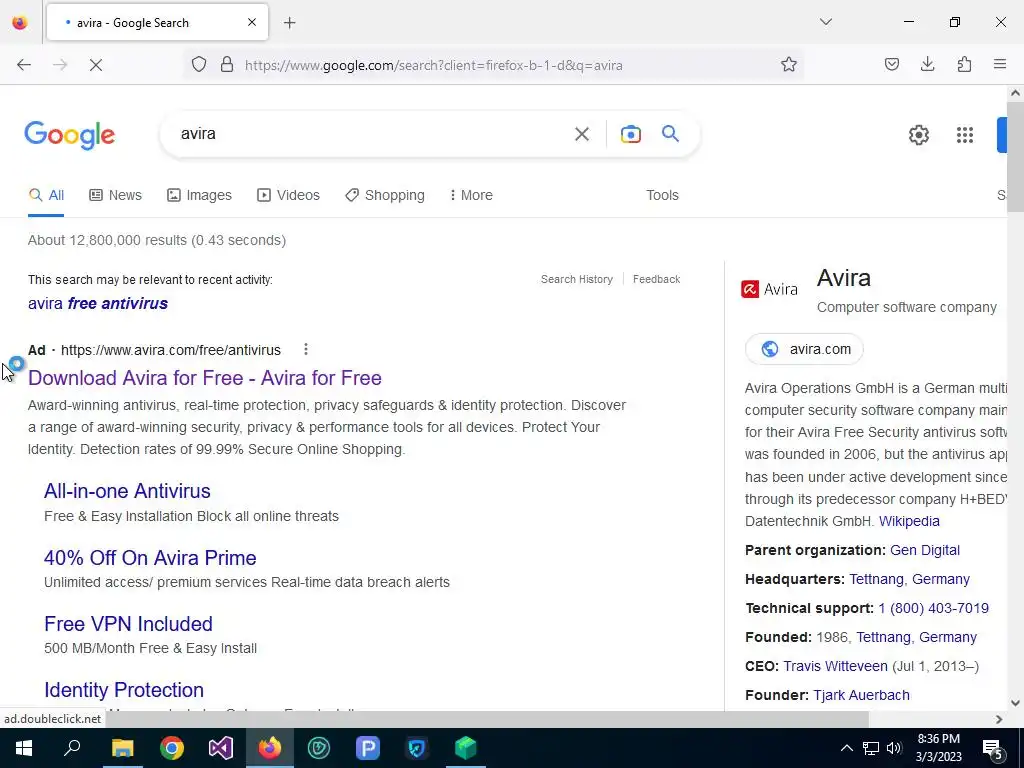Switch to the Images tab

click(199, 195)
